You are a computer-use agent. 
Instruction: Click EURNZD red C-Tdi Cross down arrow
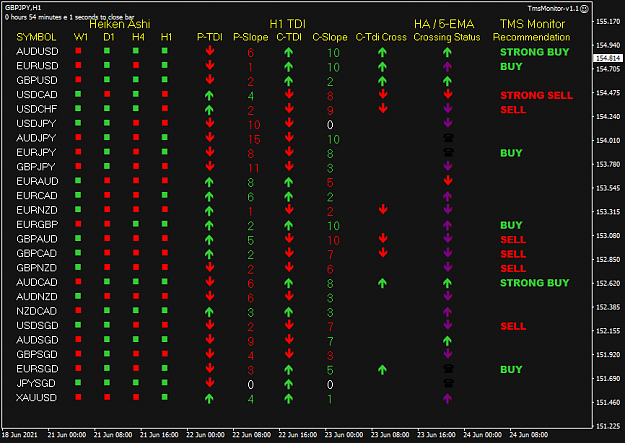tap(383, 209)
